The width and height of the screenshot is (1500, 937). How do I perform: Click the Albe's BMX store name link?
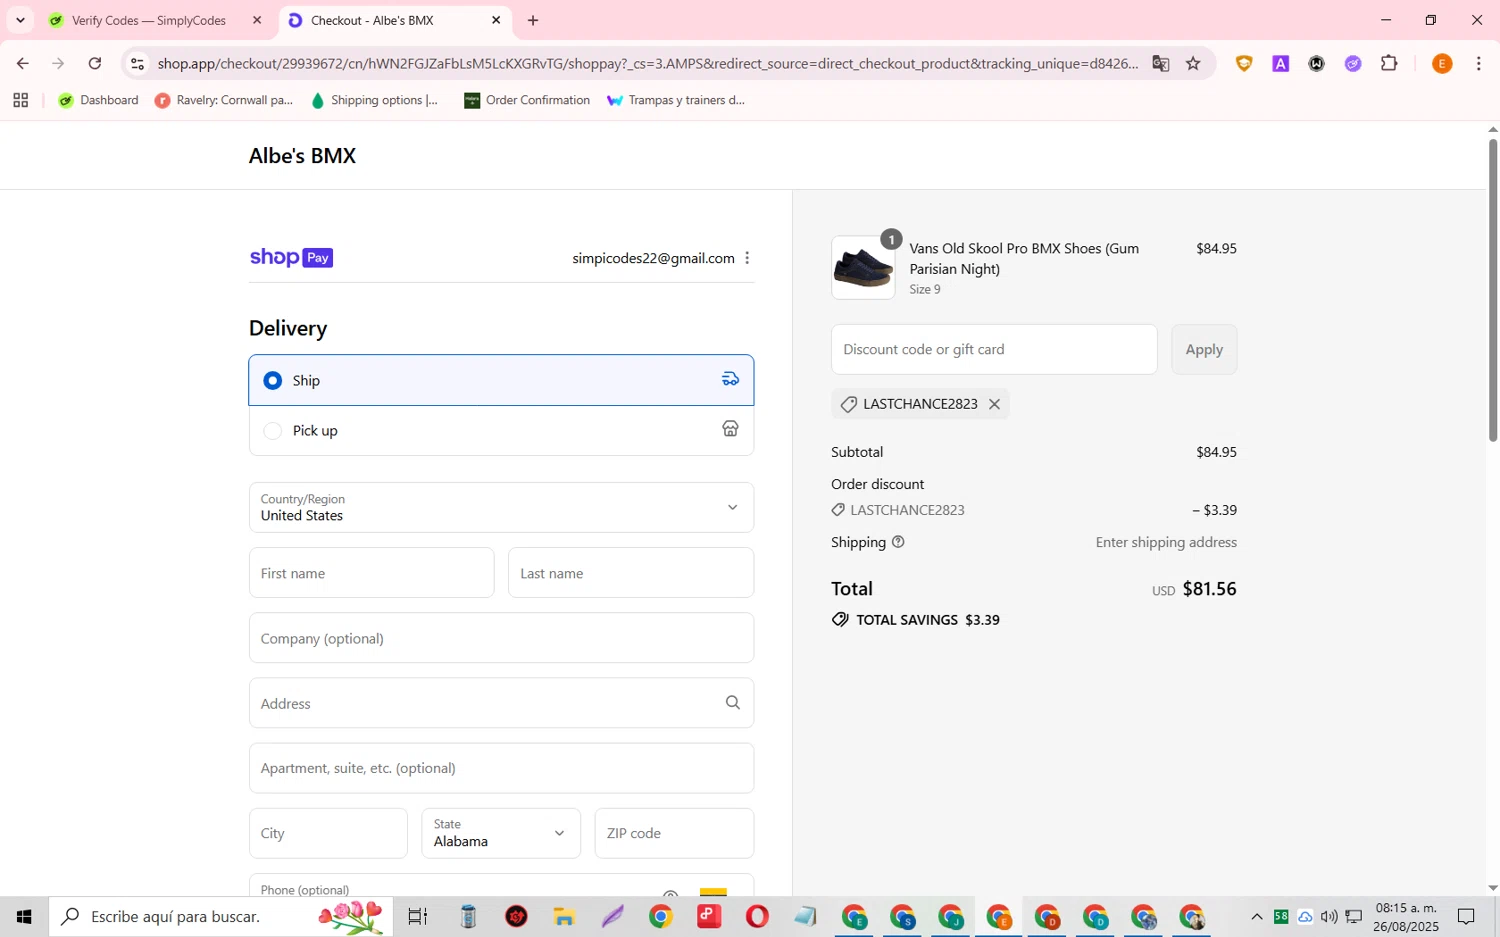click(x=302, y=156)
